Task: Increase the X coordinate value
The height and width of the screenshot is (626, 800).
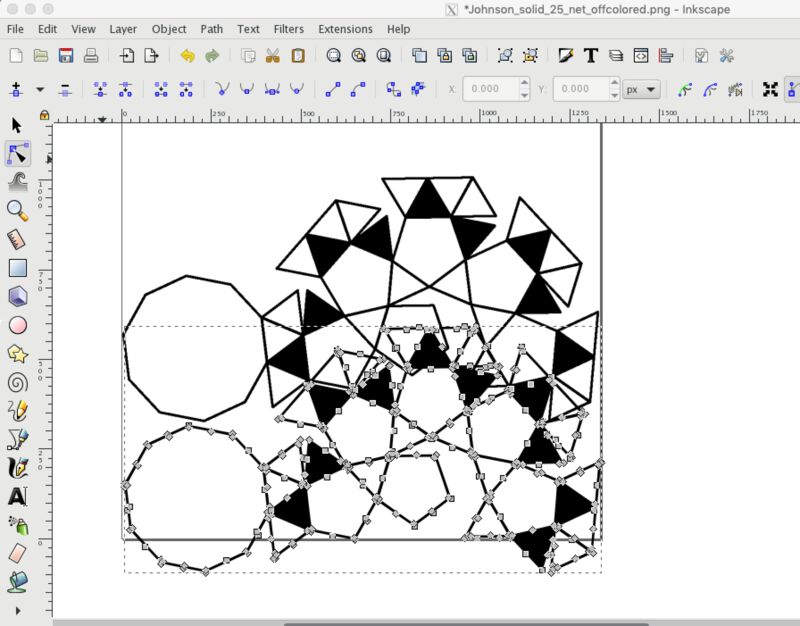Action: pos(524,83)
